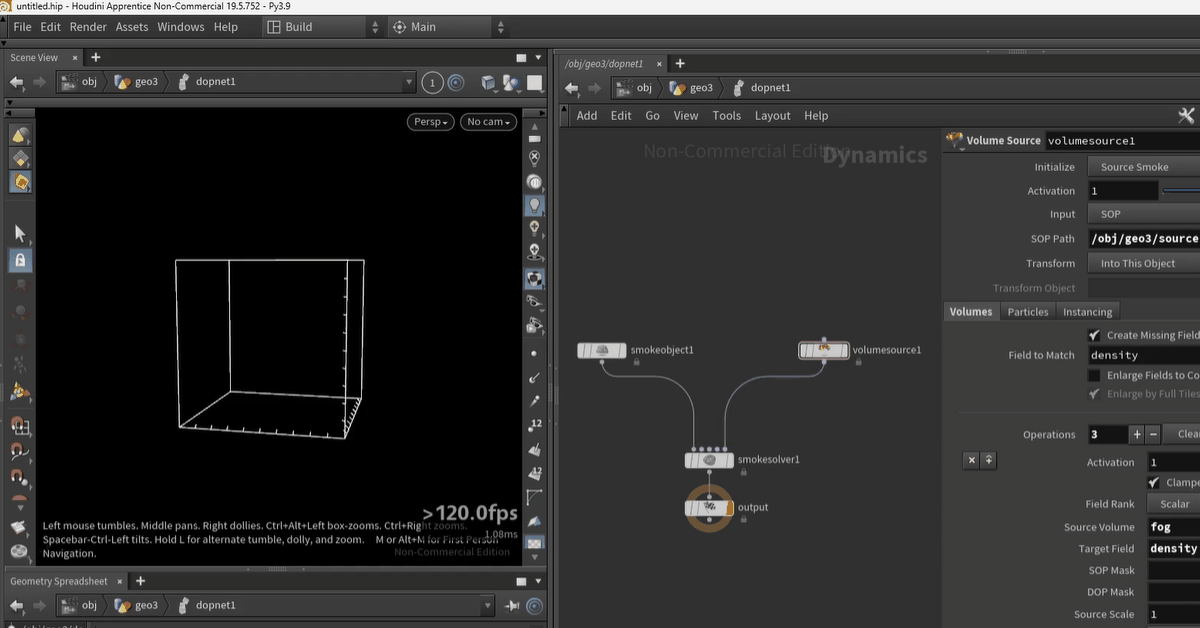Screen dimensions: 1200x628
Task: Enable the Enlarge Fields to Contain checkbox
Action: tap(1094, 376)
